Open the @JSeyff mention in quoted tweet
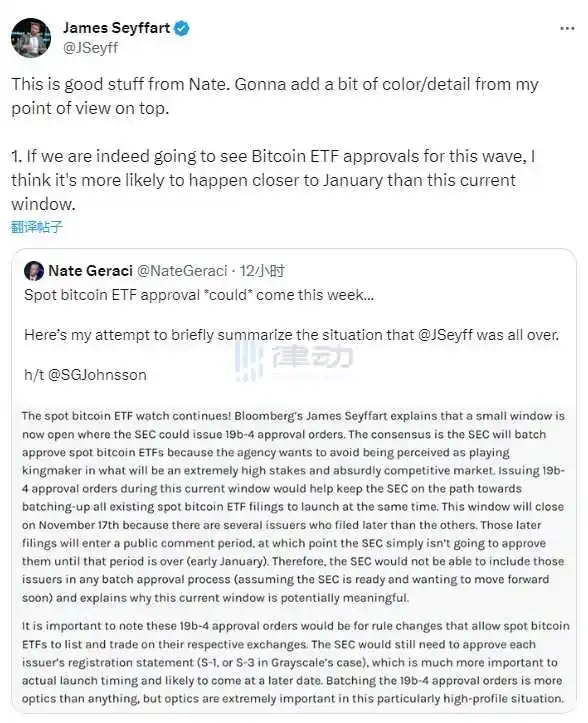The height and width of the screenshot is (723, 588). [x=445, y=335]
